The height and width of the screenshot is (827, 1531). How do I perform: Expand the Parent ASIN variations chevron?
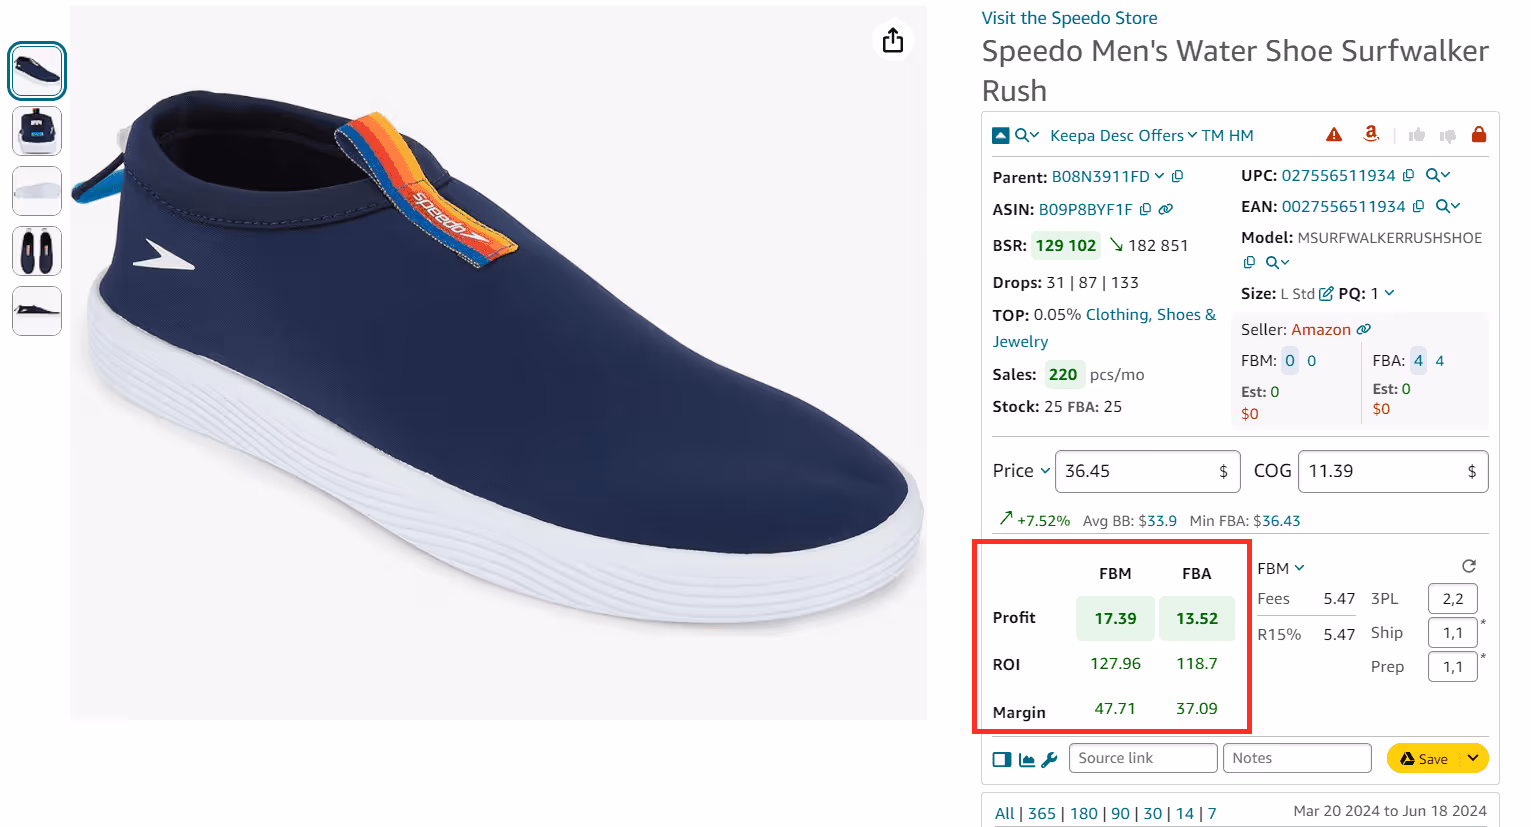tap(1160, 177)
